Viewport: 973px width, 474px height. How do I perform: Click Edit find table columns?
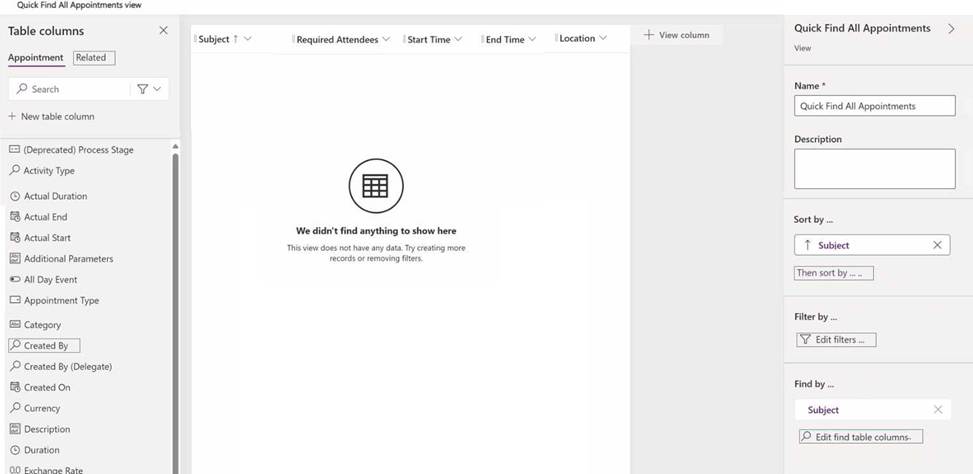(860, 437)
